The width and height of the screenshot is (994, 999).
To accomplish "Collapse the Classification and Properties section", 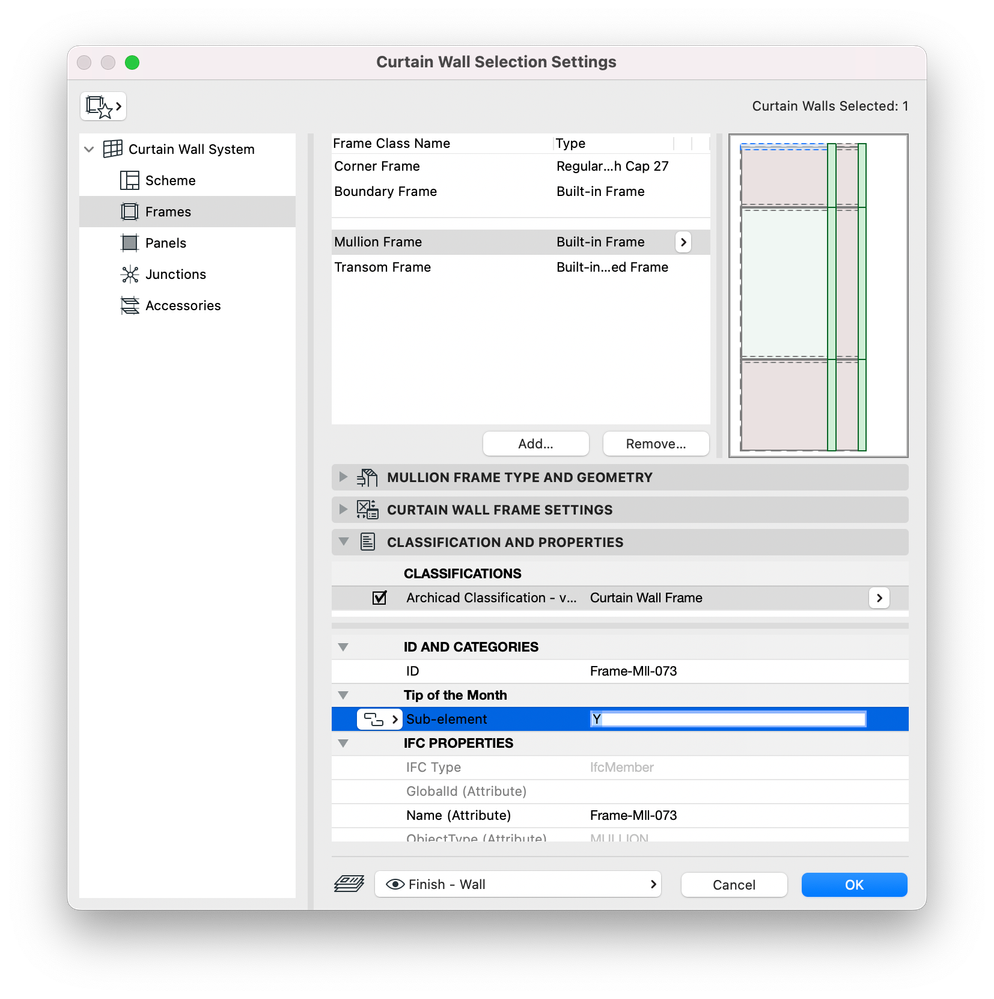I will click(343, 542).
